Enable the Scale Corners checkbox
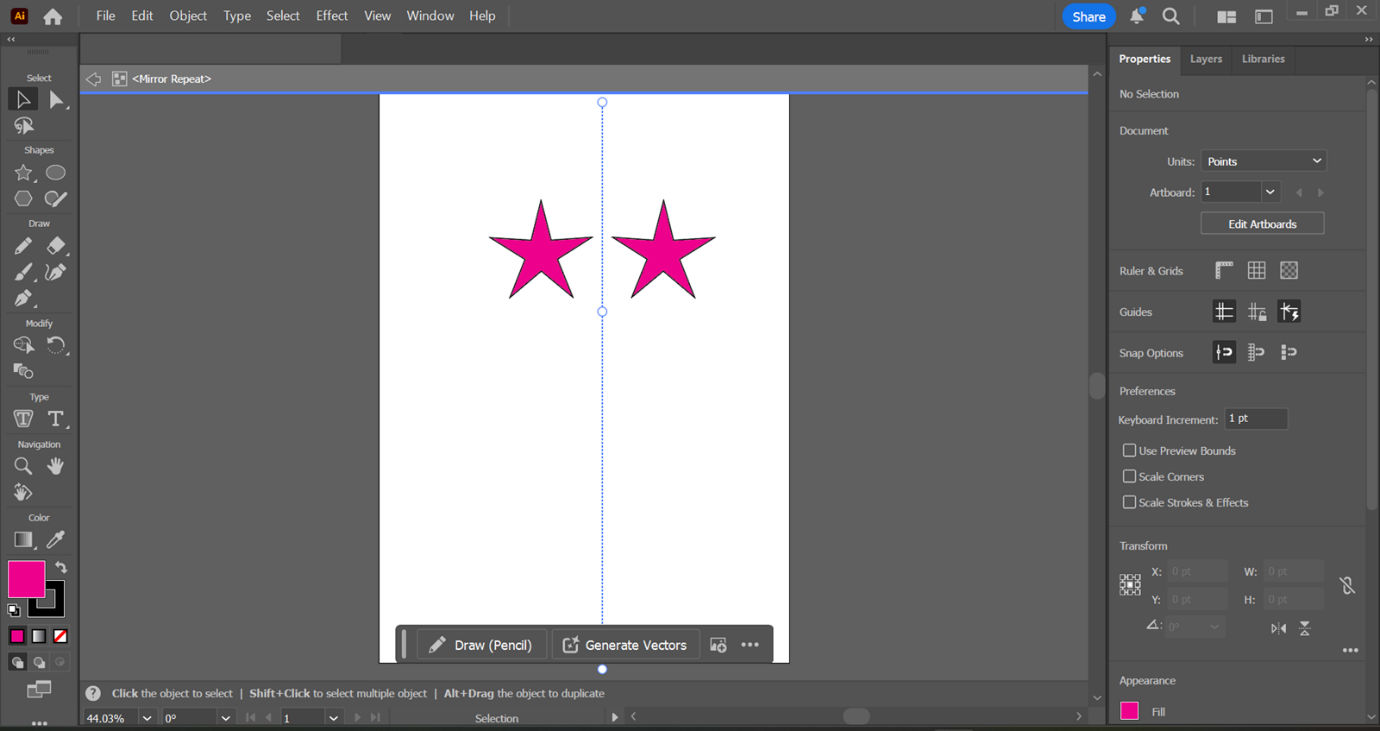Viewport: 1380px width, 731px height. 1129,476
